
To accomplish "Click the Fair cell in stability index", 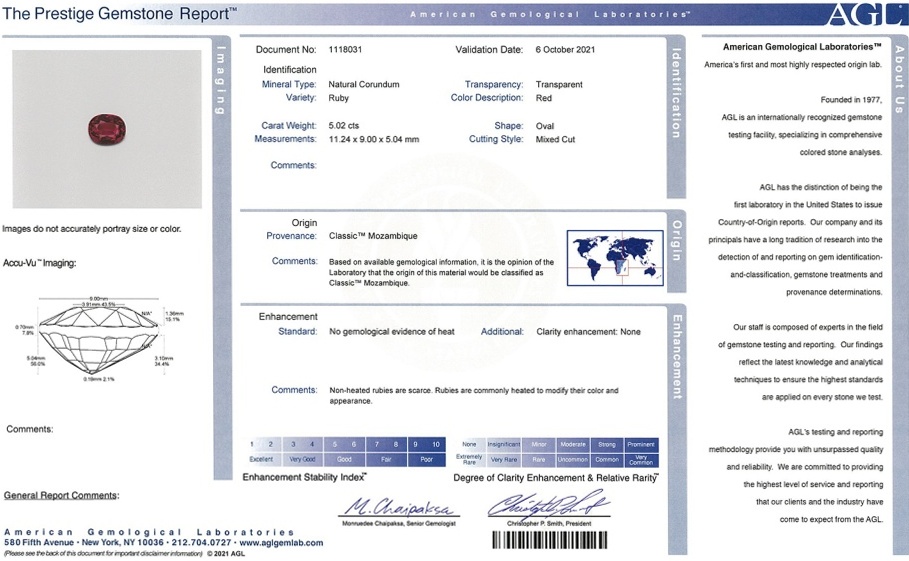I will pyautogui.click(x=386, y=460).
